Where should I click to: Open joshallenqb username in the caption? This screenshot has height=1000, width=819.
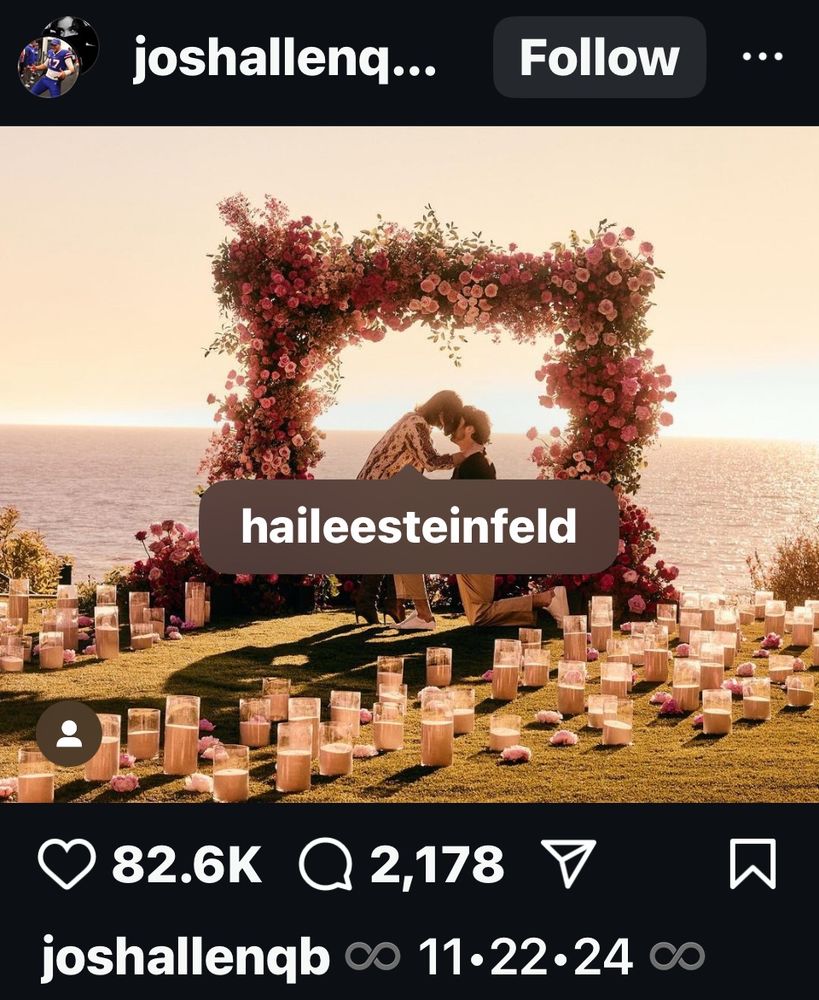click(x=186, y=959)
